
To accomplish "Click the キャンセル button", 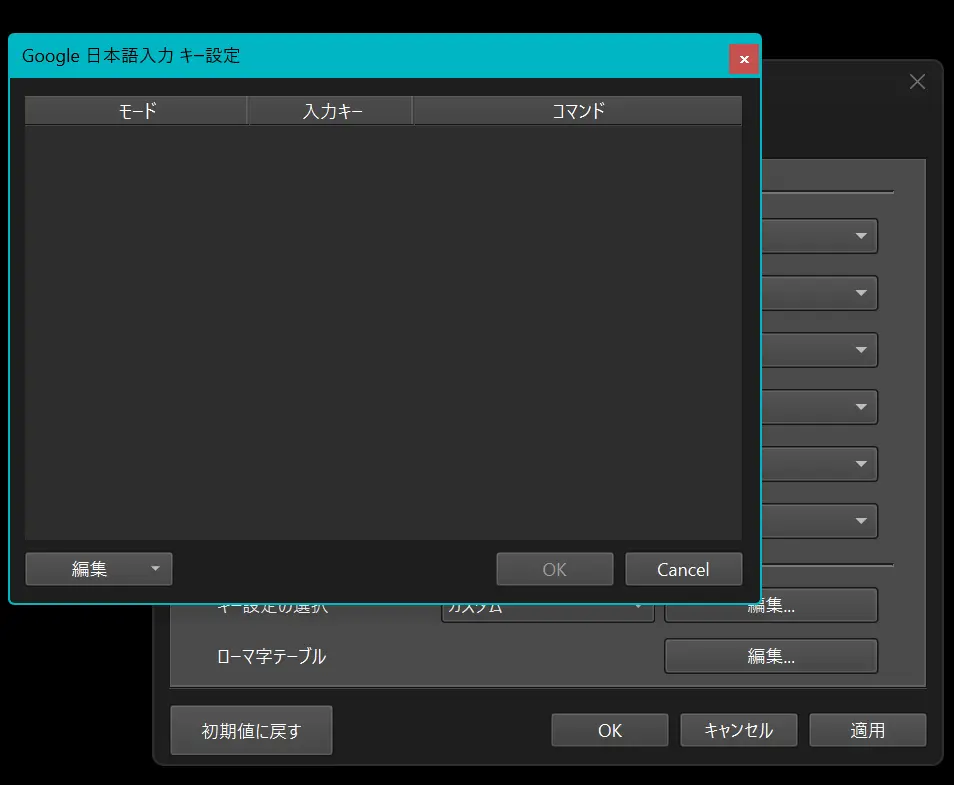I will (x=739, y=730).
